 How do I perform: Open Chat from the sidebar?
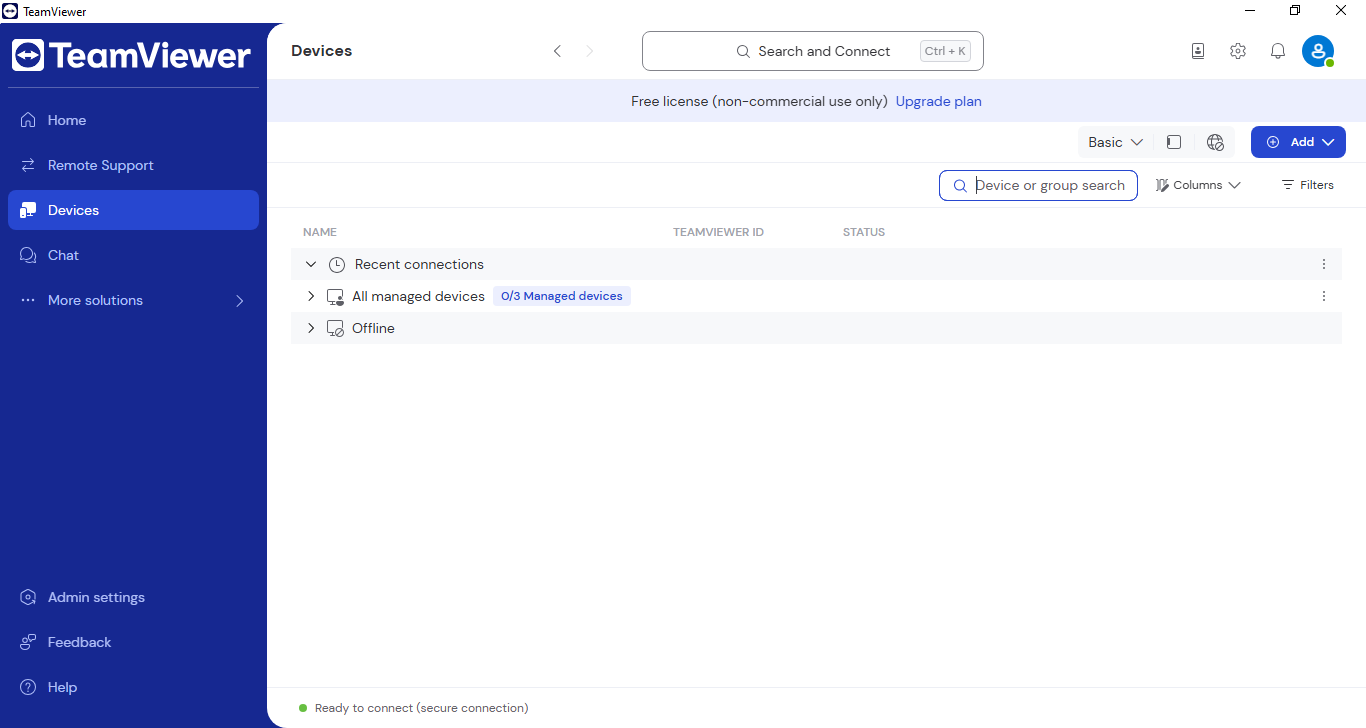[63, 255]
